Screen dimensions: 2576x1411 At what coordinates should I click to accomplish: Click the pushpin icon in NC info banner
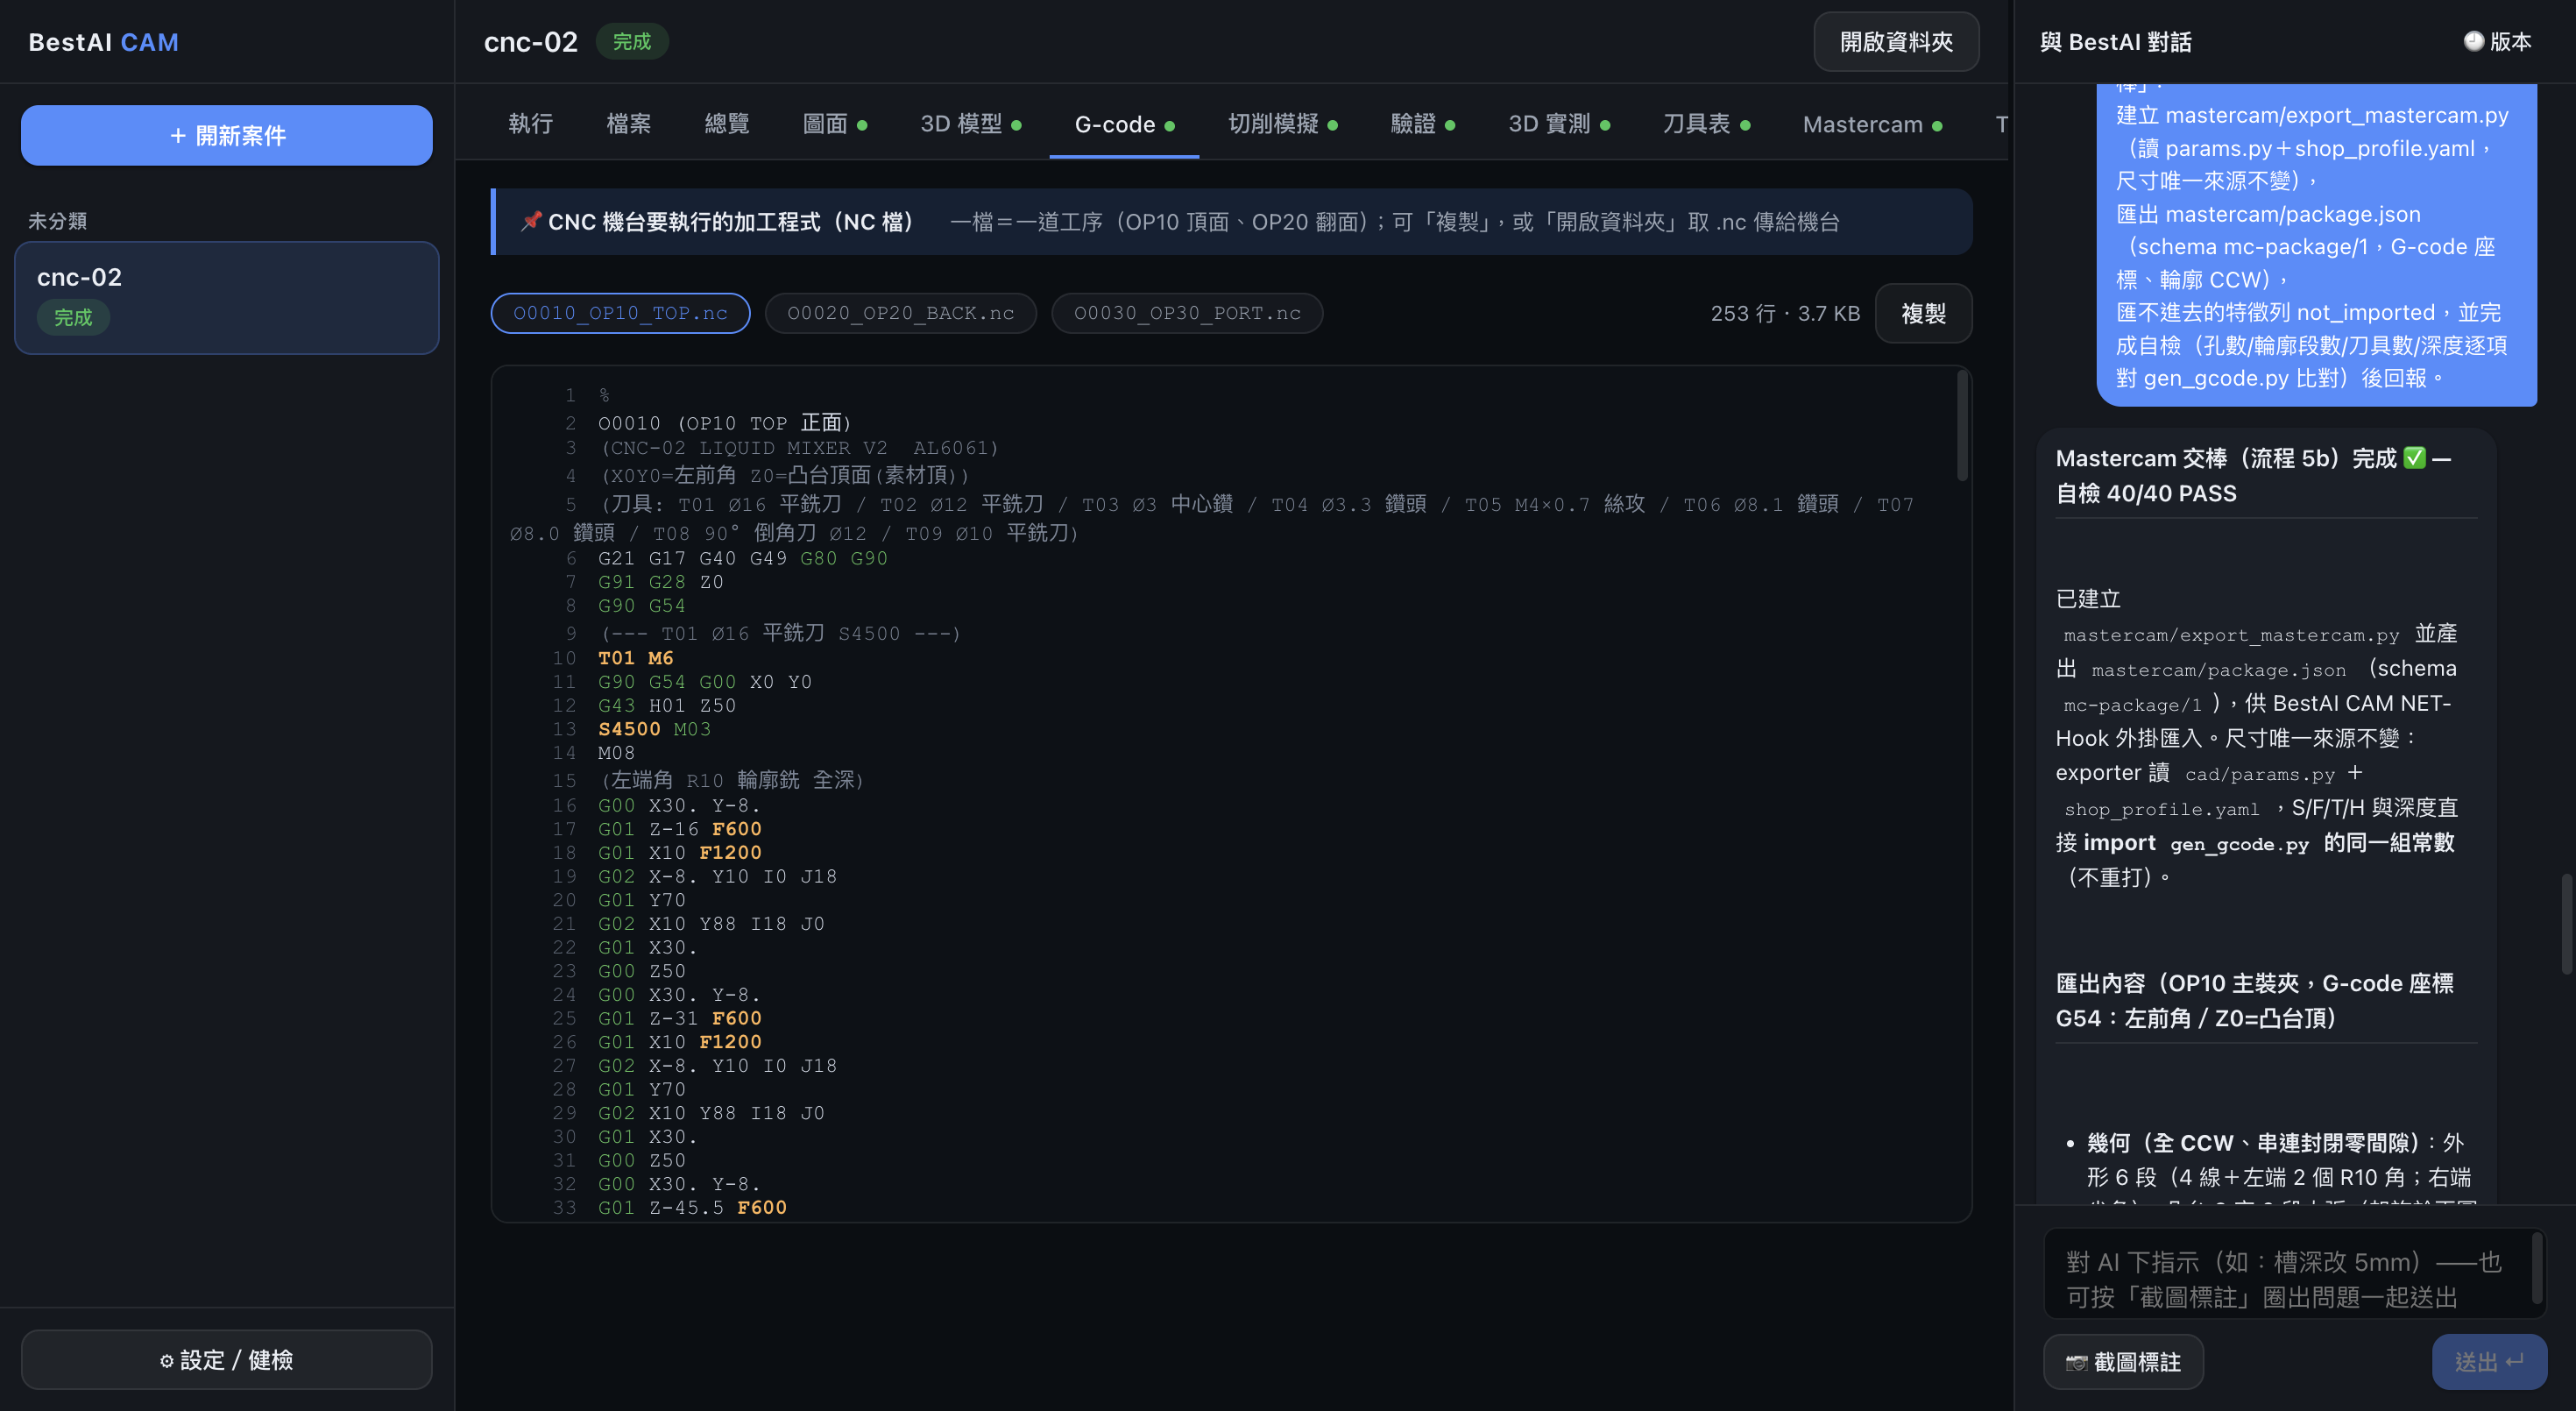tap(530, 221)
